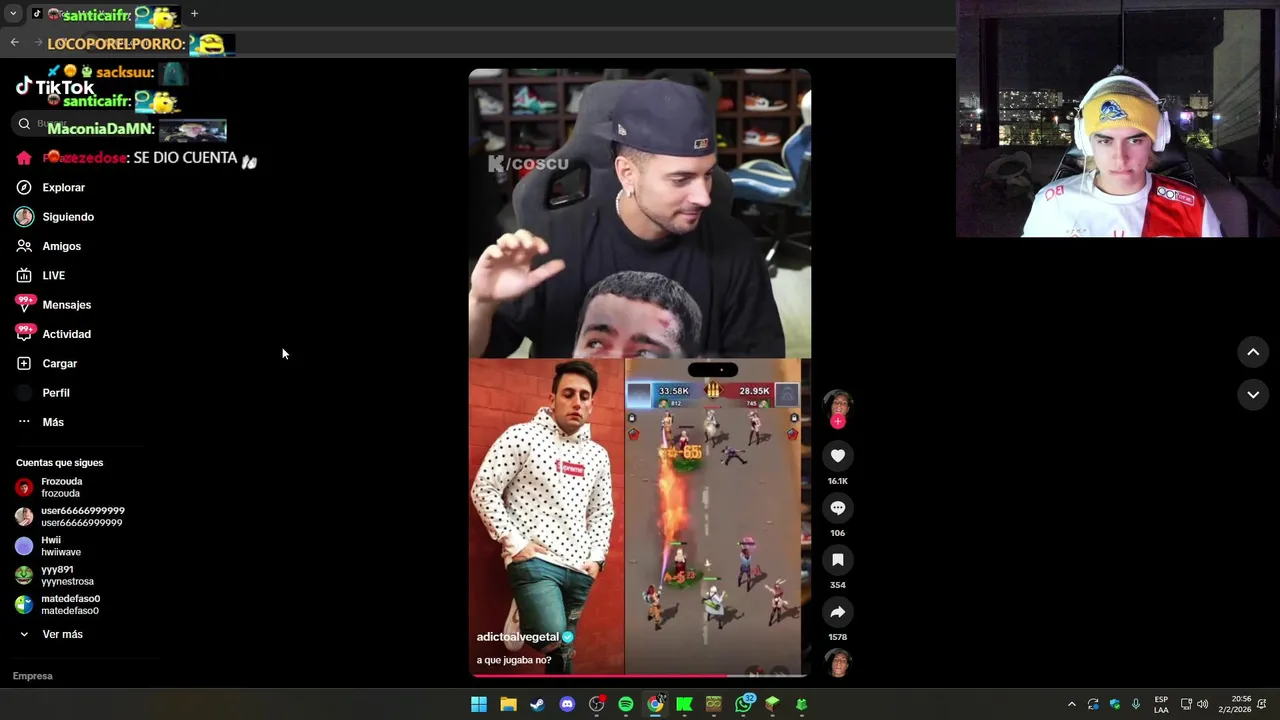Image resolution: width=1280 pixels, height=720 pixels.
Task: Open Actividad in the sidebar
Action: pos(67,334)
